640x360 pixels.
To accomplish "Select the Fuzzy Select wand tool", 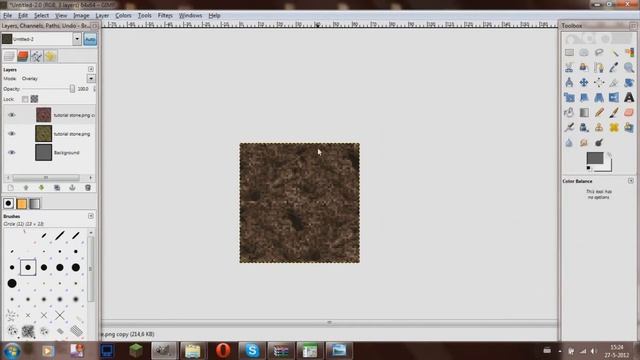I will [614, 53].
